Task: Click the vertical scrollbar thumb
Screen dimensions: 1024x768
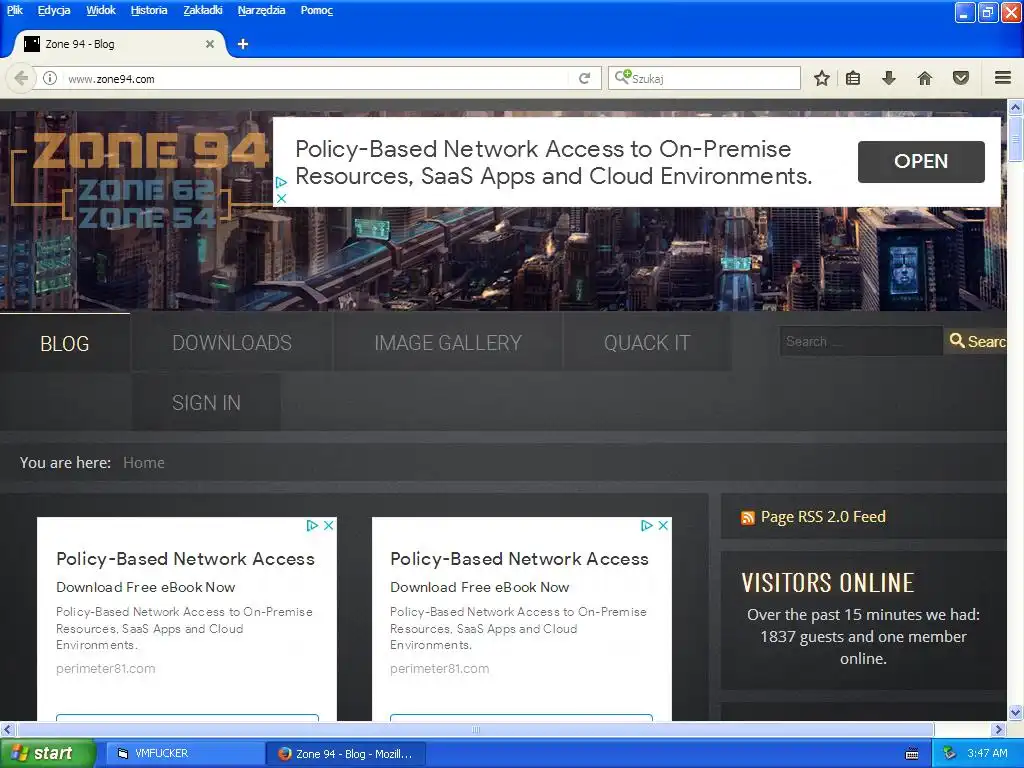Action: 1016,138
